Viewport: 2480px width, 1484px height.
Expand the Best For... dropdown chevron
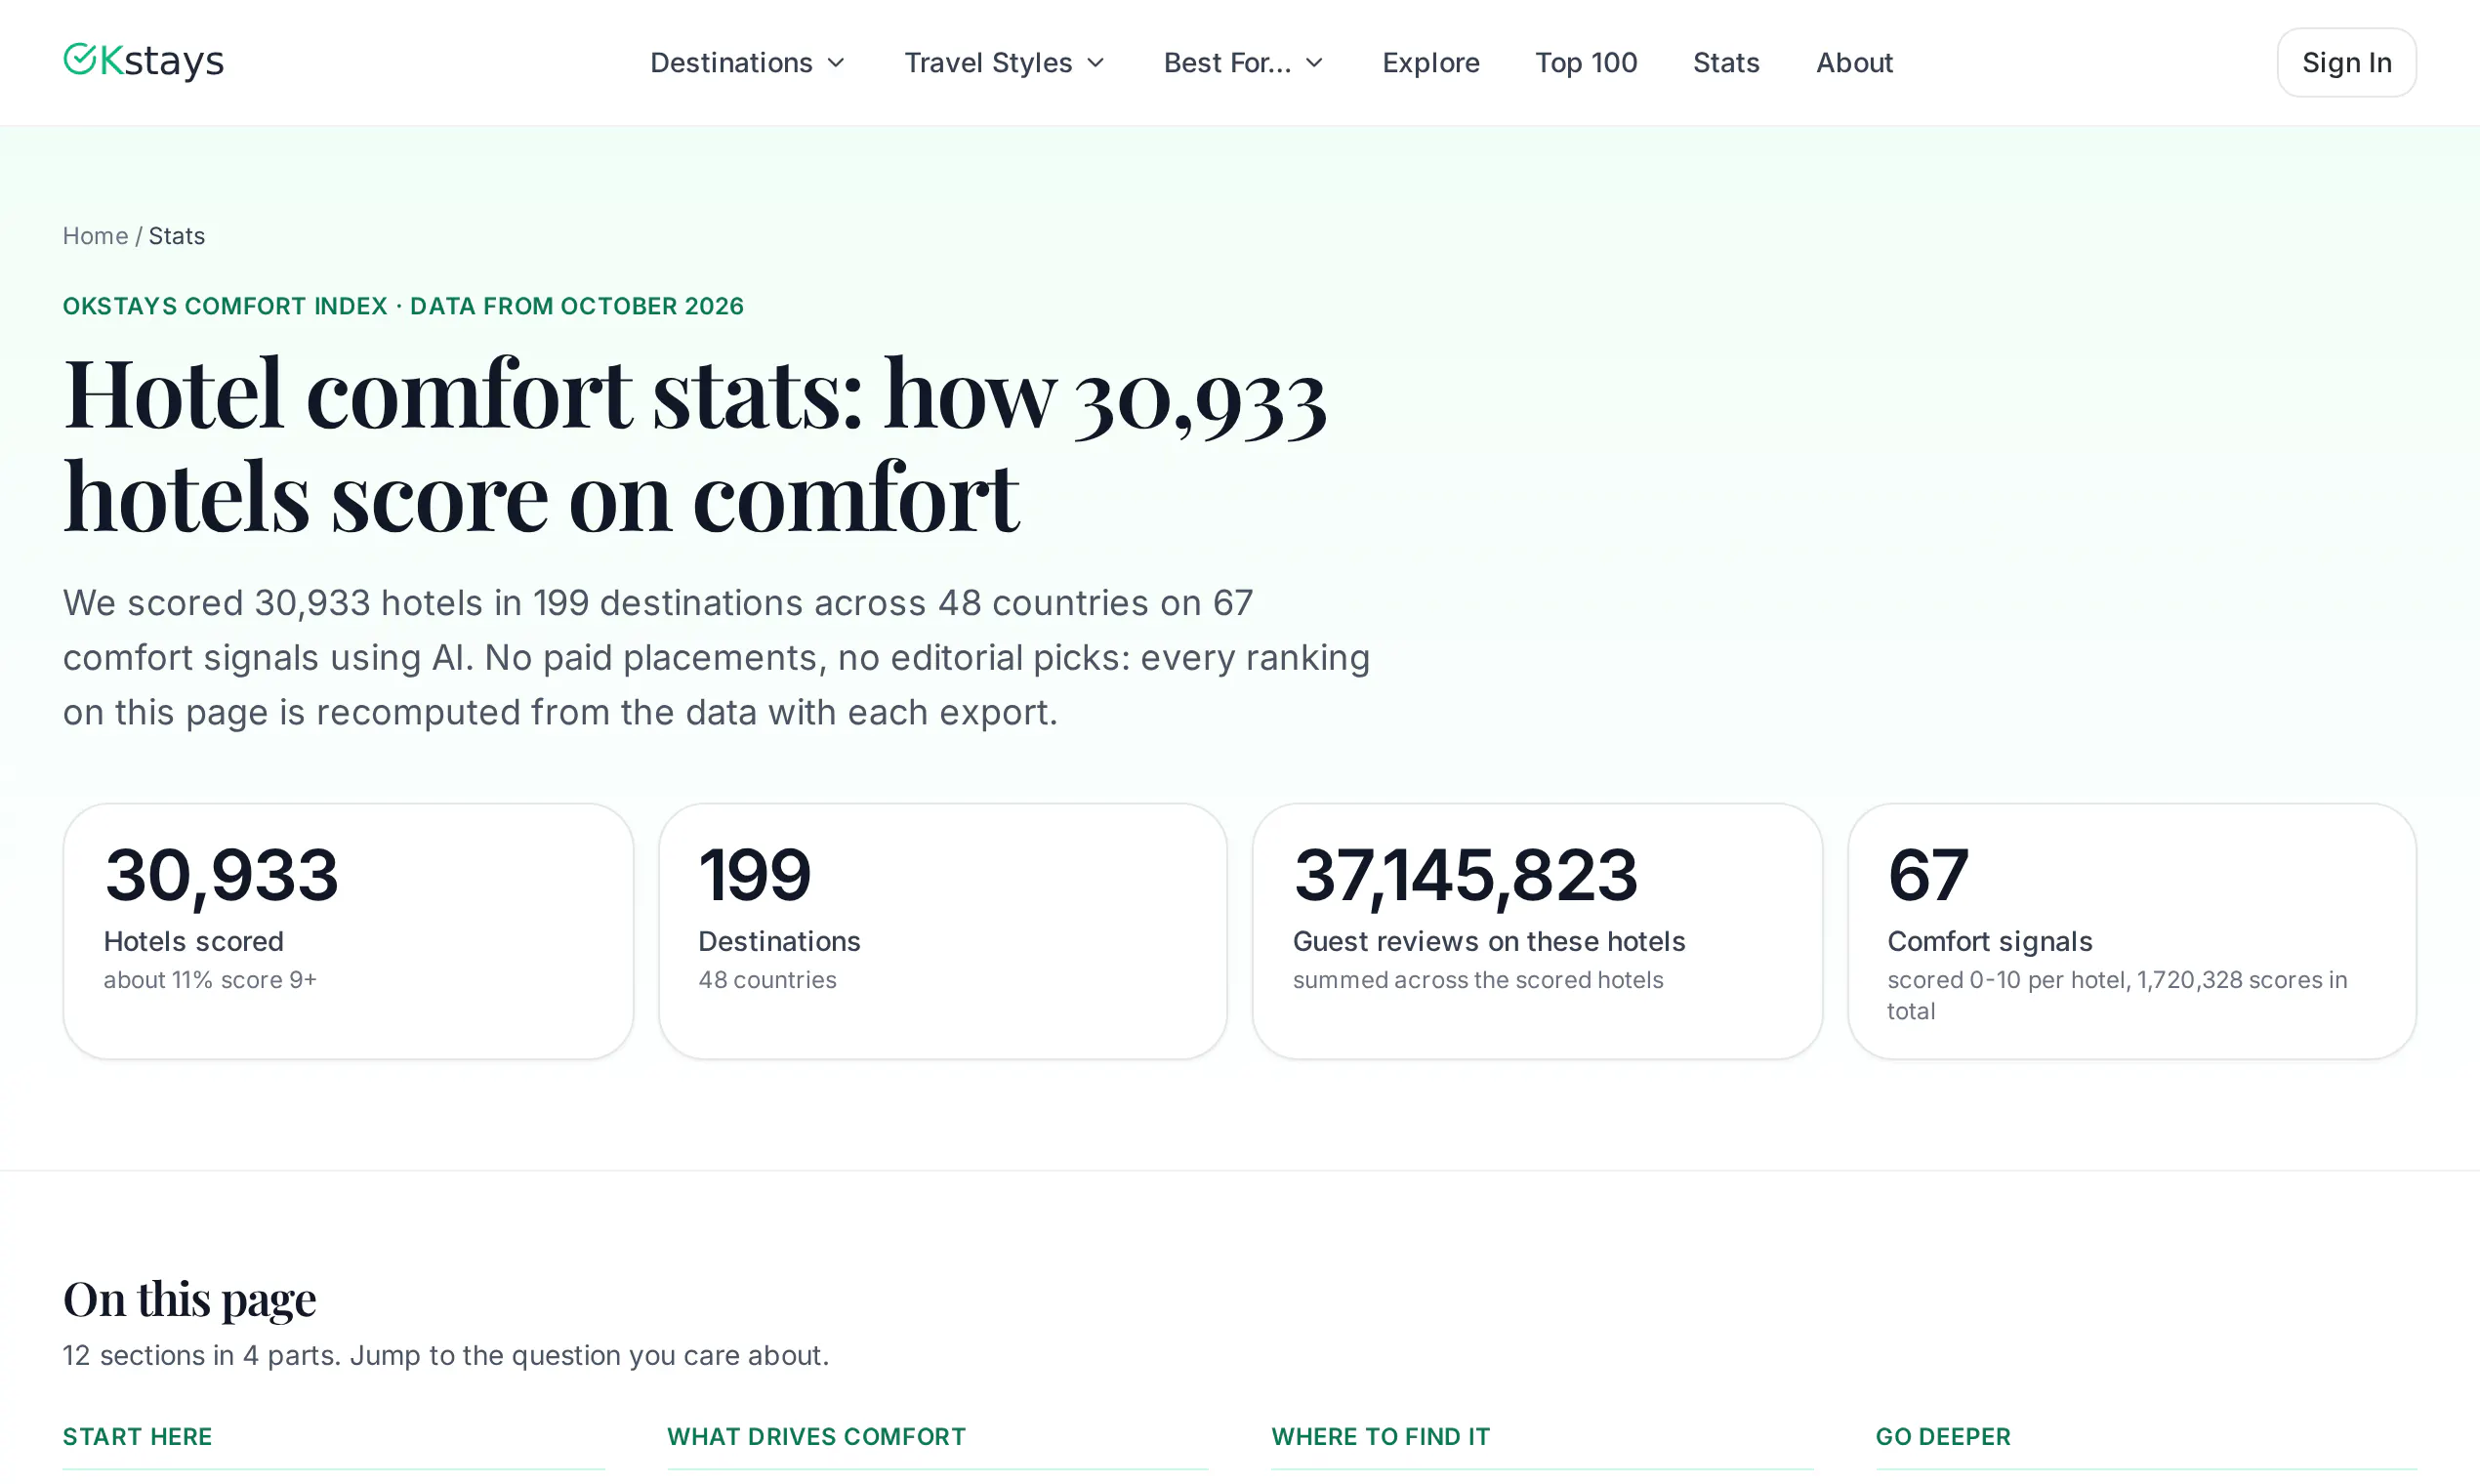[x=1314, y=63]
